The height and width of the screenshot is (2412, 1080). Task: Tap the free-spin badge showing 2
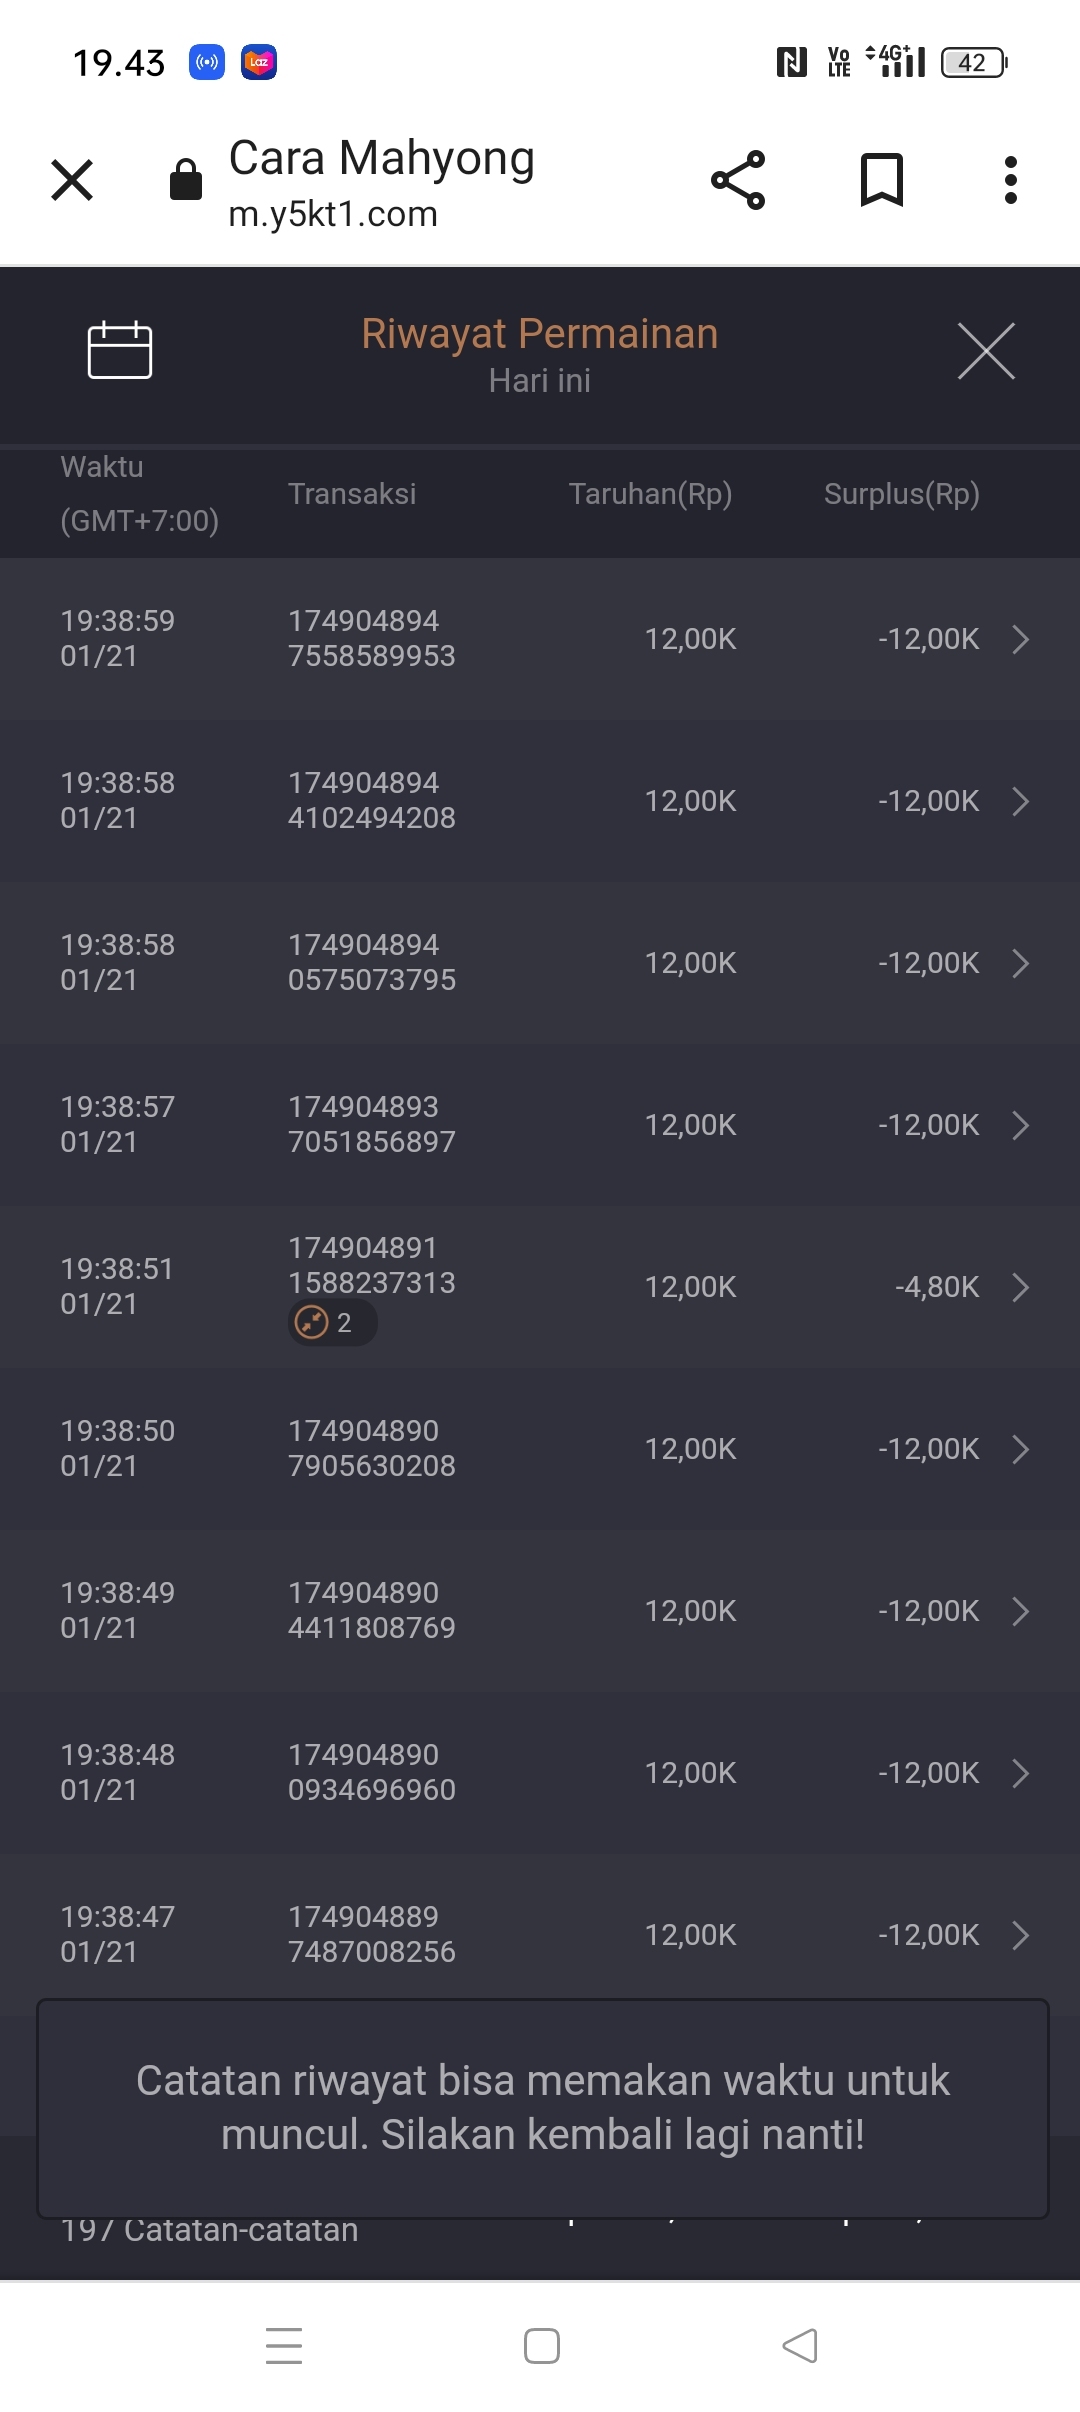point(332,1323)
